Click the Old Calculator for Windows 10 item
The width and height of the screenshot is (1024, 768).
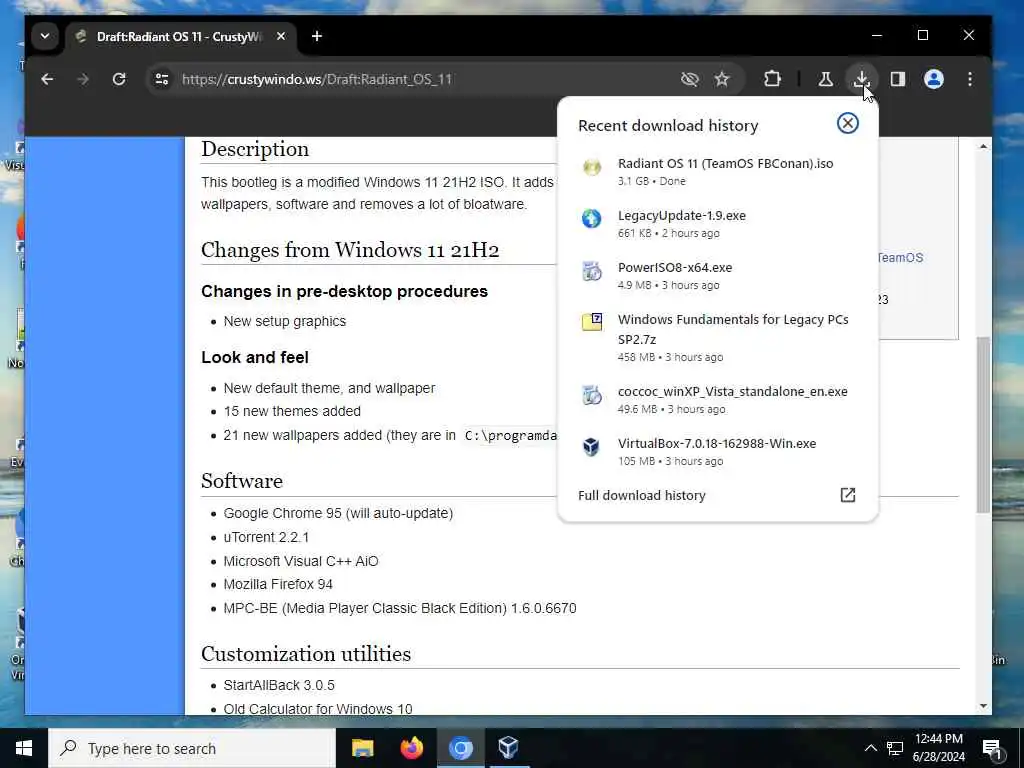317,709
